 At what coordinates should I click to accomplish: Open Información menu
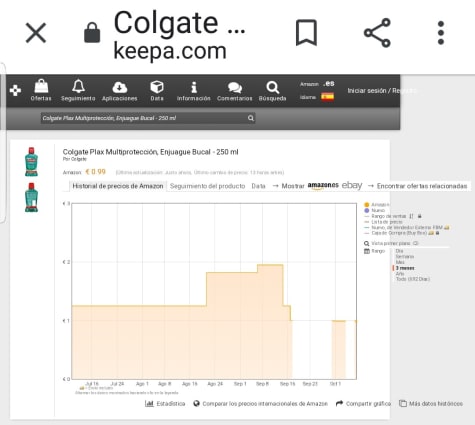pyautogui.click(x=193, y=90)
